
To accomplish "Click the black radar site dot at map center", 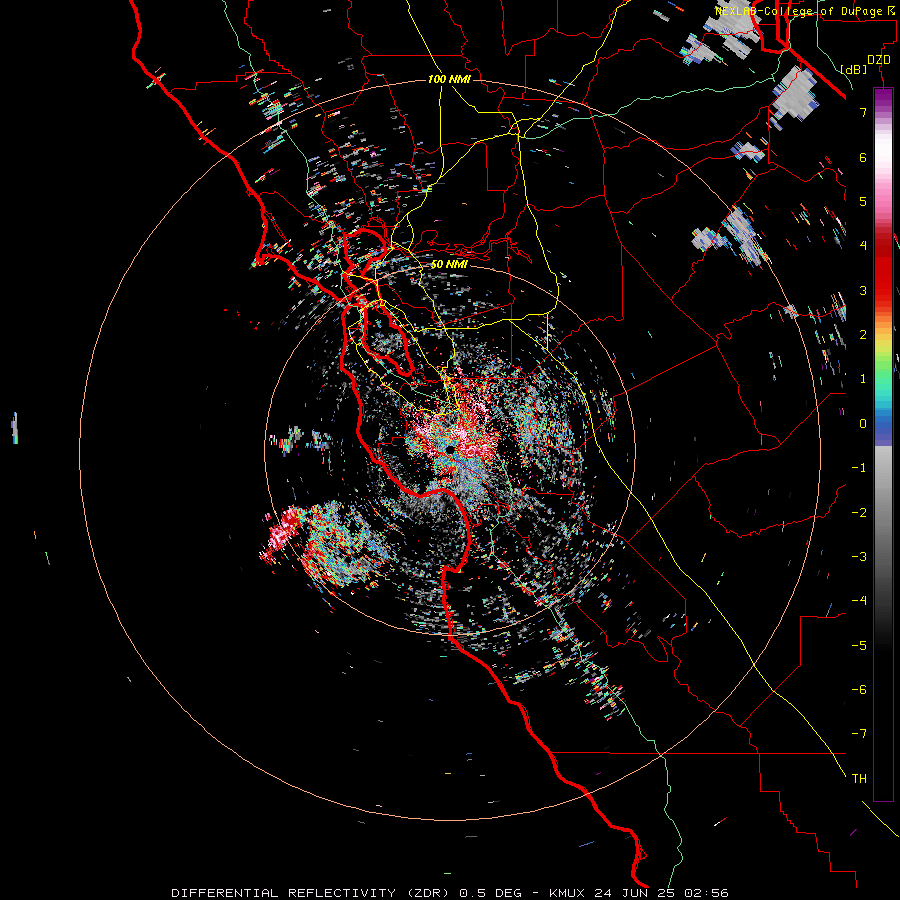I will point(451,450).
